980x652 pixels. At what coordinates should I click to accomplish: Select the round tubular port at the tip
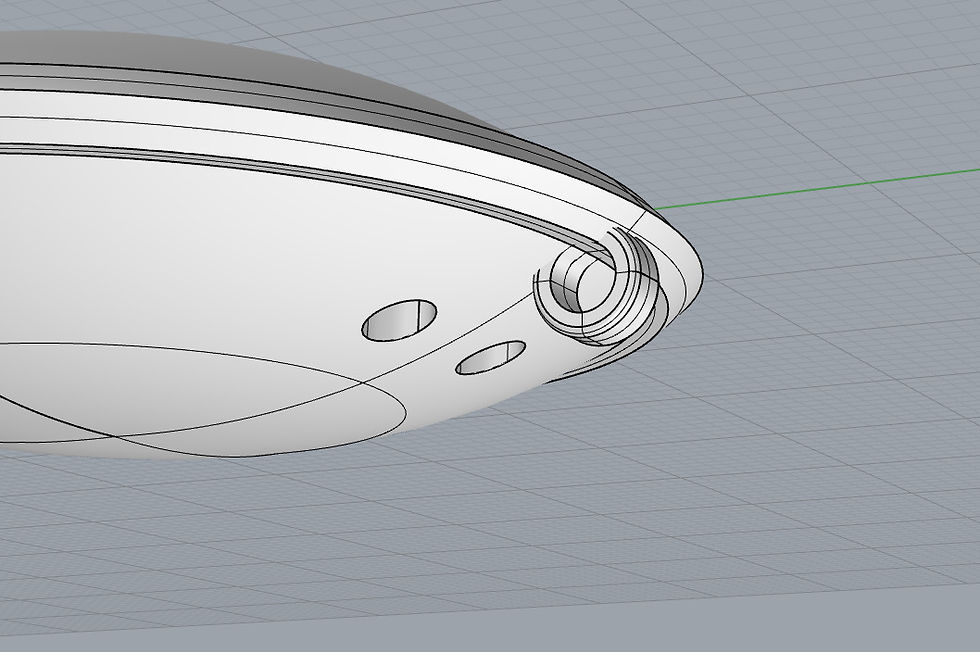[x=599, y=285]
